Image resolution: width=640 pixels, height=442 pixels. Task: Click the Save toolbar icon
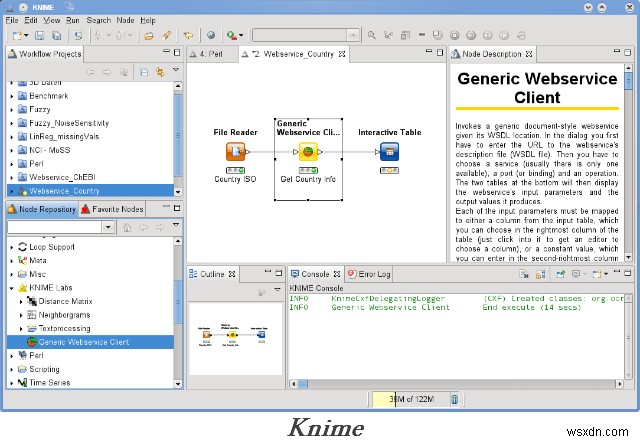coord(39,36)
